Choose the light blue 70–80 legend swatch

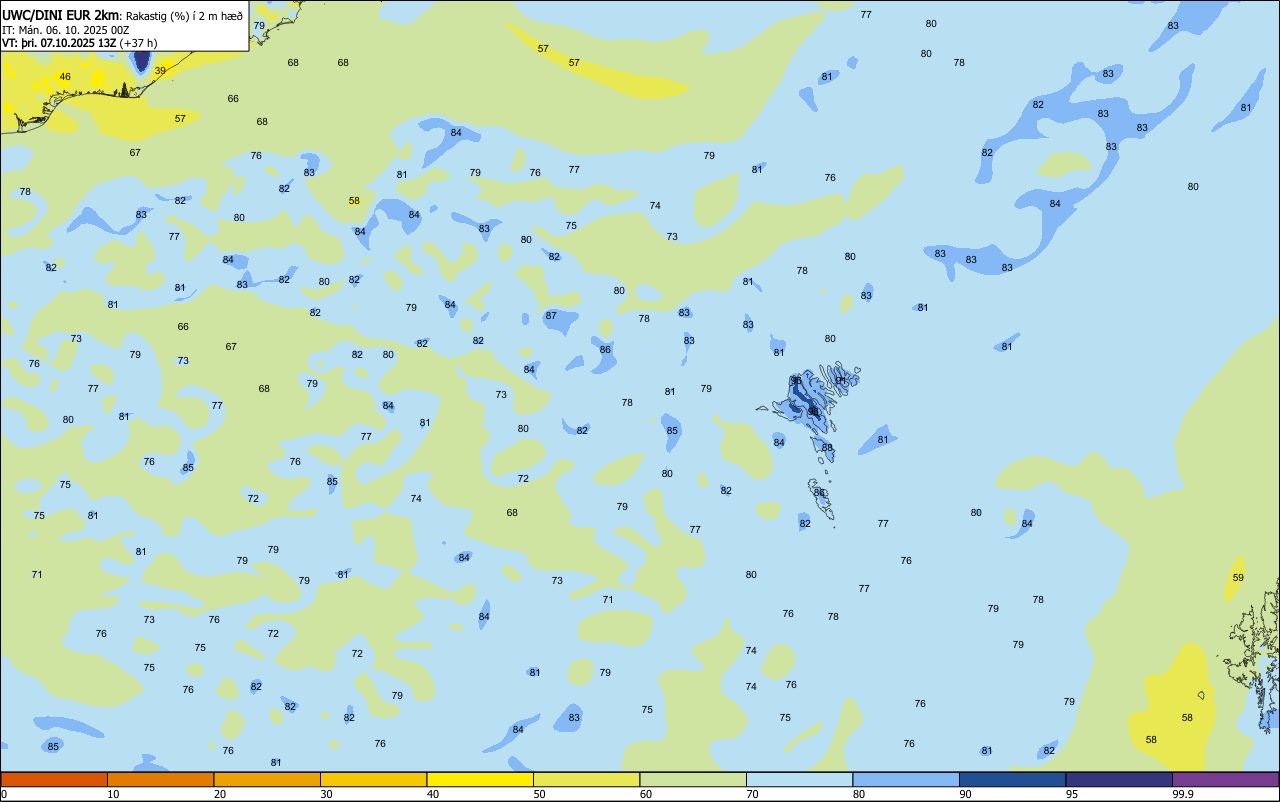[799, 779]
